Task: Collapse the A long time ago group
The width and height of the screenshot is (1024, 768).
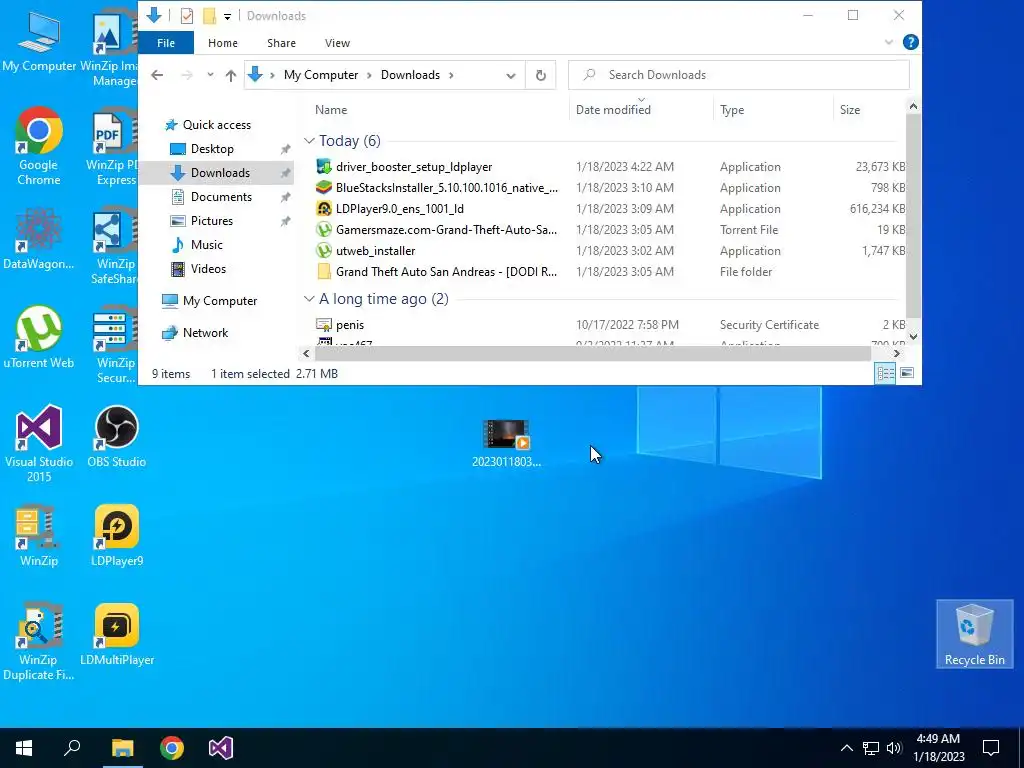Action: click(x=310, y=299)
